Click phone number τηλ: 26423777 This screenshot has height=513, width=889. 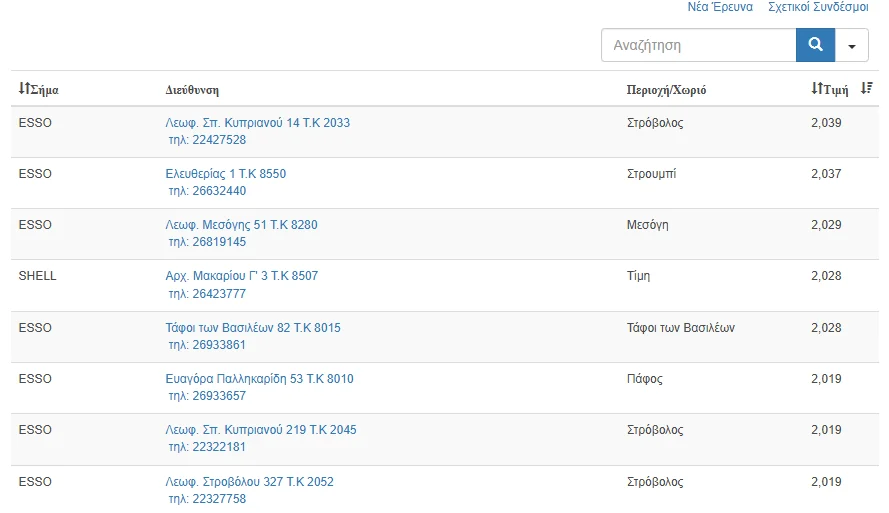[x=207, y=294]
